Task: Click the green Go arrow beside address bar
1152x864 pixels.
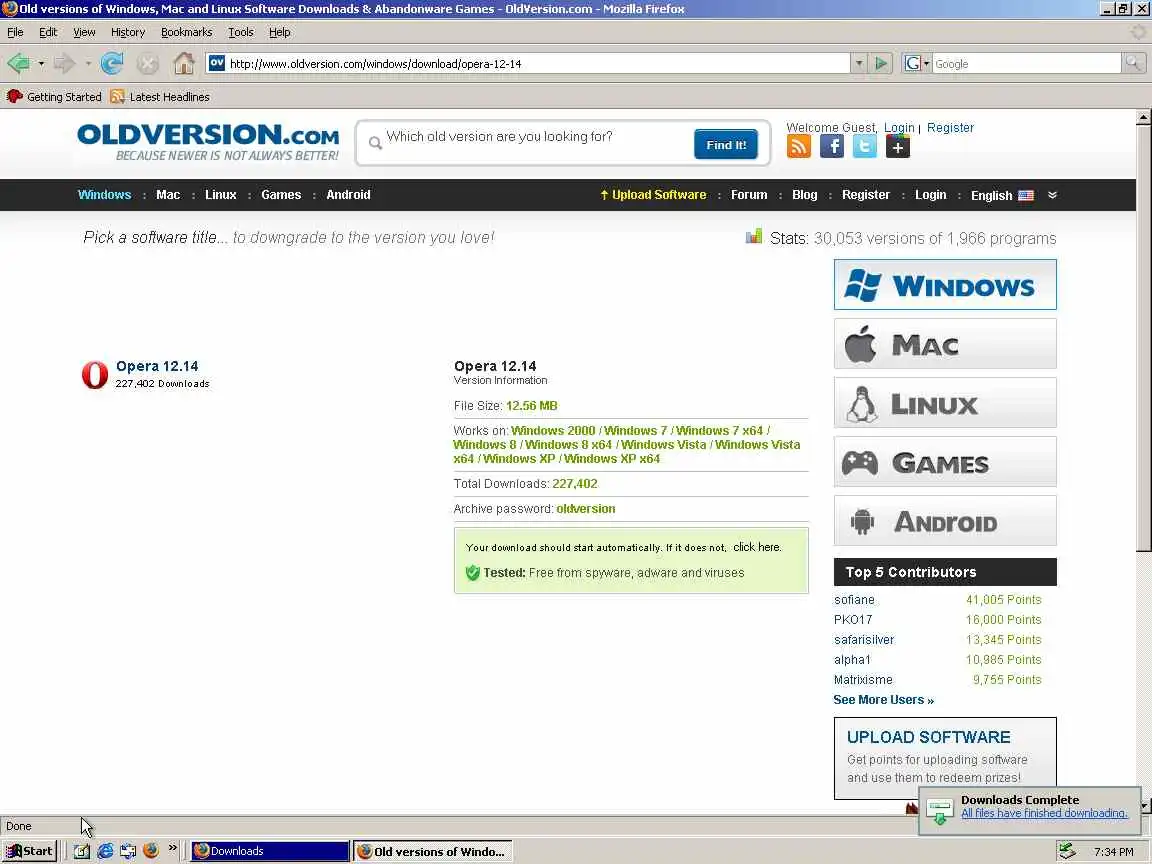Action: [x=880, y=63]
